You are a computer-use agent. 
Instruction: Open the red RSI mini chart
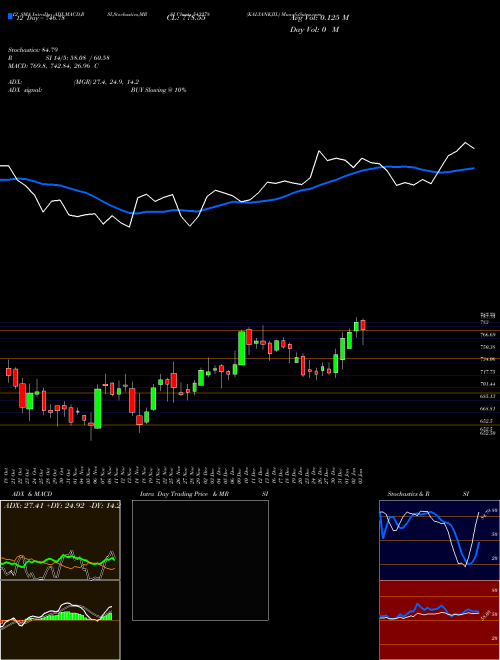pyautogui.click(x=439, y=620)
